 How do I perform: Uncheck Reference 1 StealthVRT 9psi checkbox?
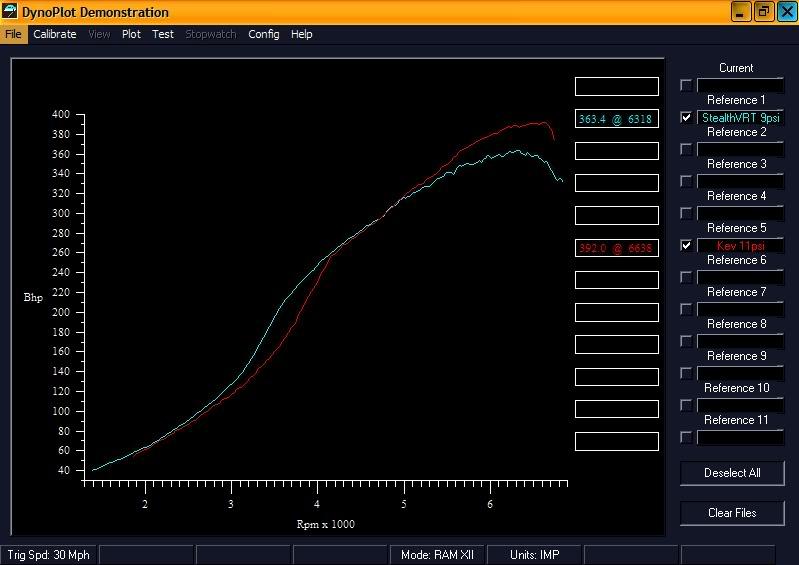(x=686, y=117)
